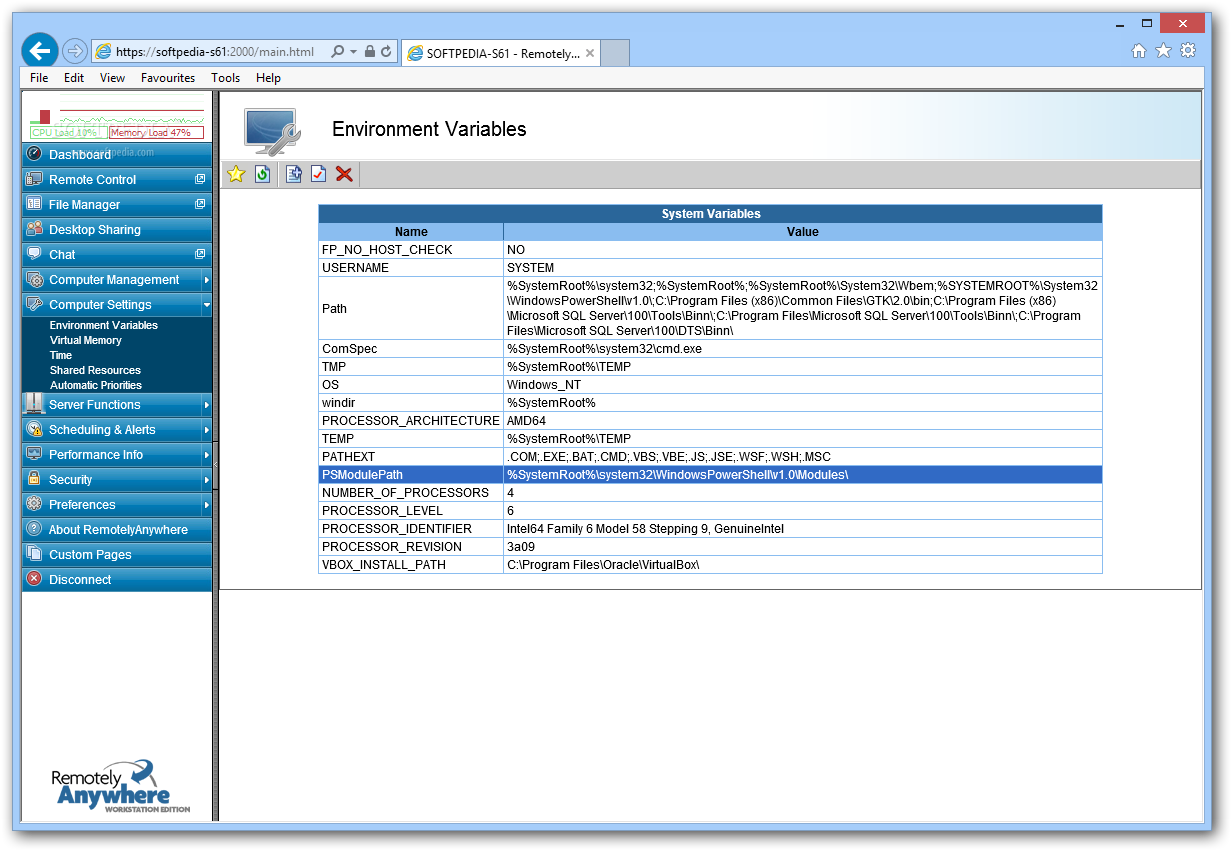Click the Computer Settings wrench icon
Screen dimensions: 1232x851
tap(34, 304)
